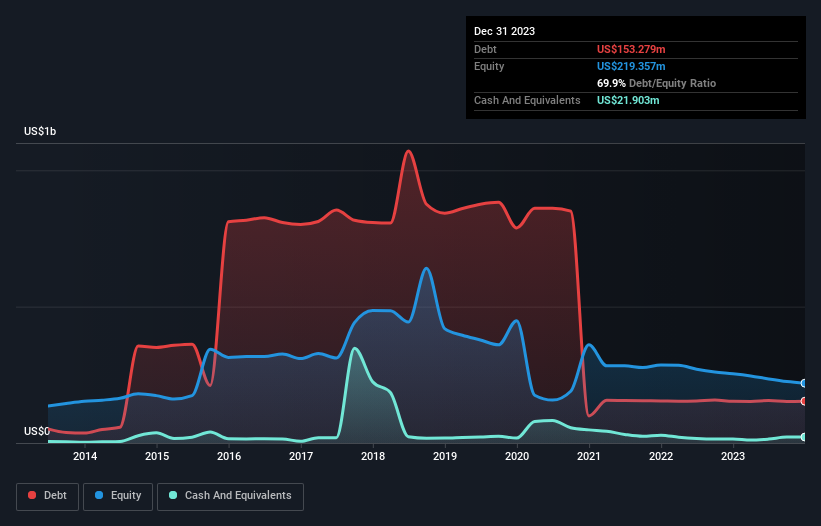The height and width of the screenshot is (526, 821).
Task: Click the 2014 x-axis label
Action: coord(85,456)
